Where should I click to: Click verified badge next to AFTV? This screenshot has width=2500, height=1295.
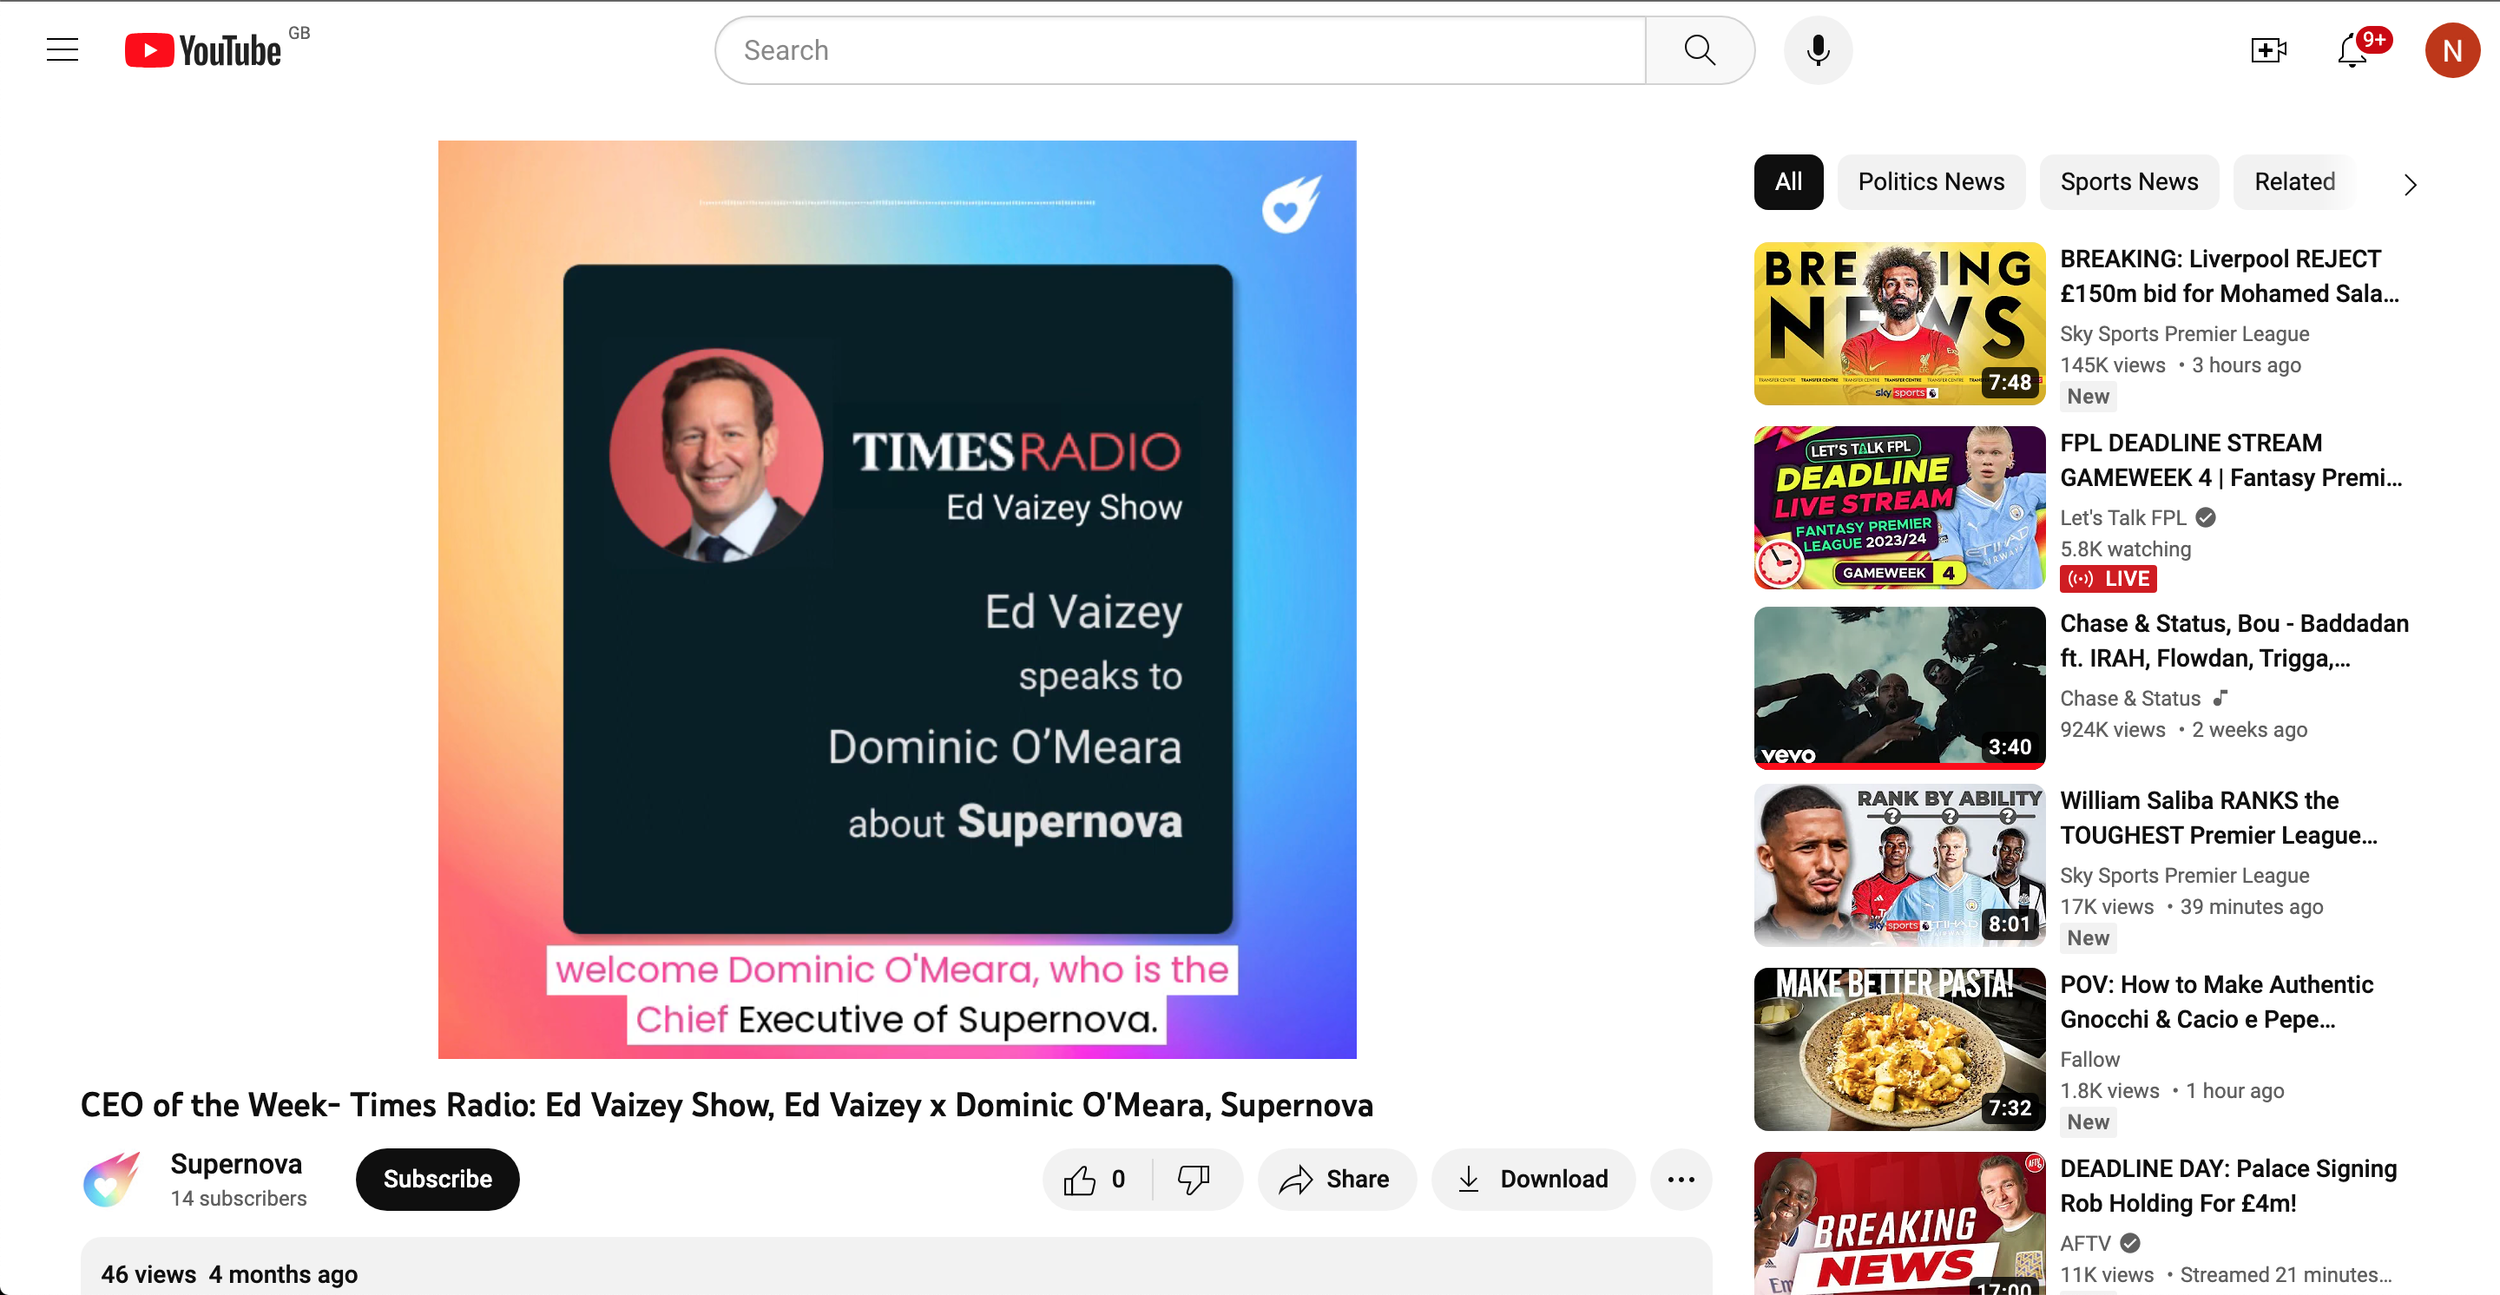click(2130, 1243)
